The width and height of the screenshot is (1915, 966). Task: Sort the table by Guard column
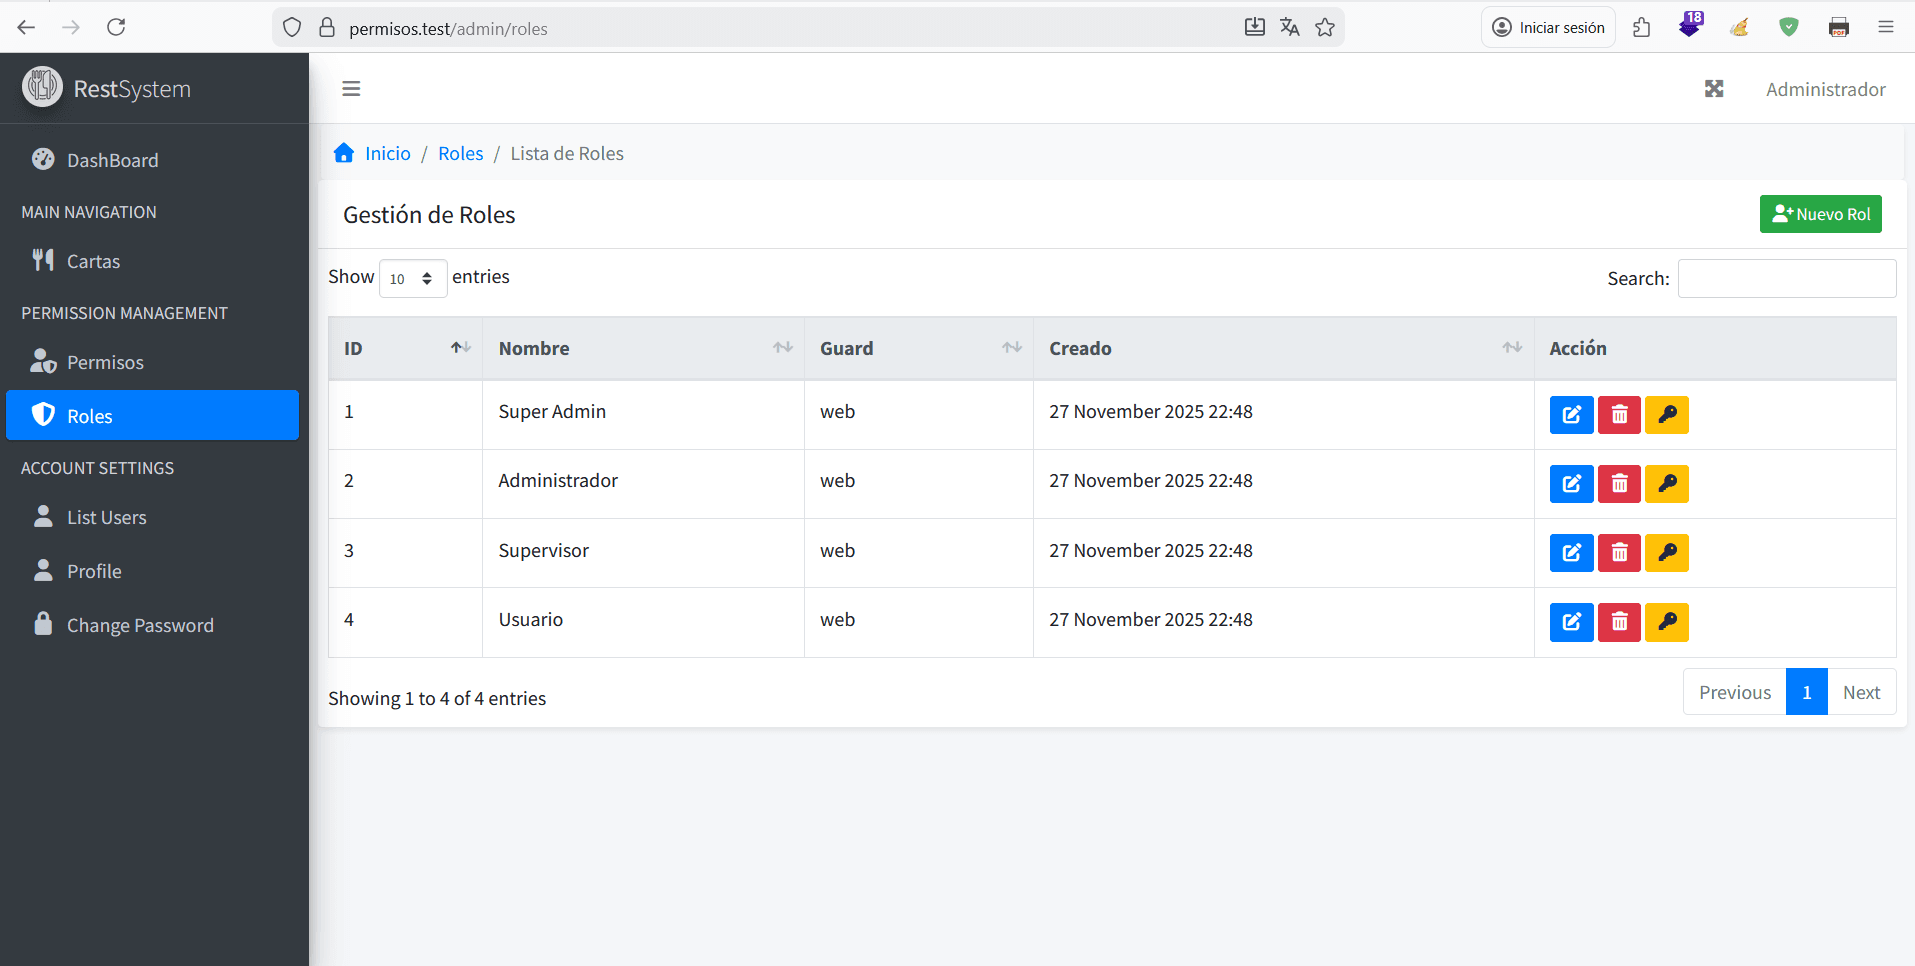tap(918, 349)
